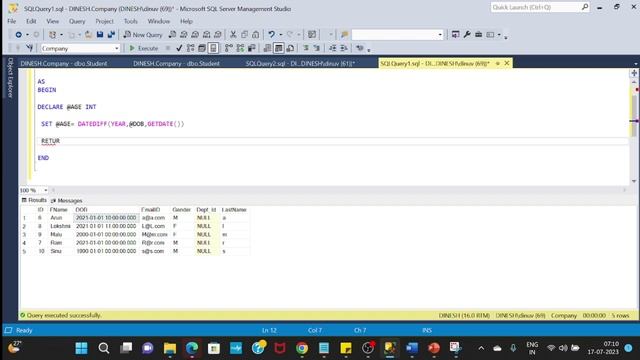Click the Decrease Indent icon
This screenshot has width=640, height=360.
point(333,48)
